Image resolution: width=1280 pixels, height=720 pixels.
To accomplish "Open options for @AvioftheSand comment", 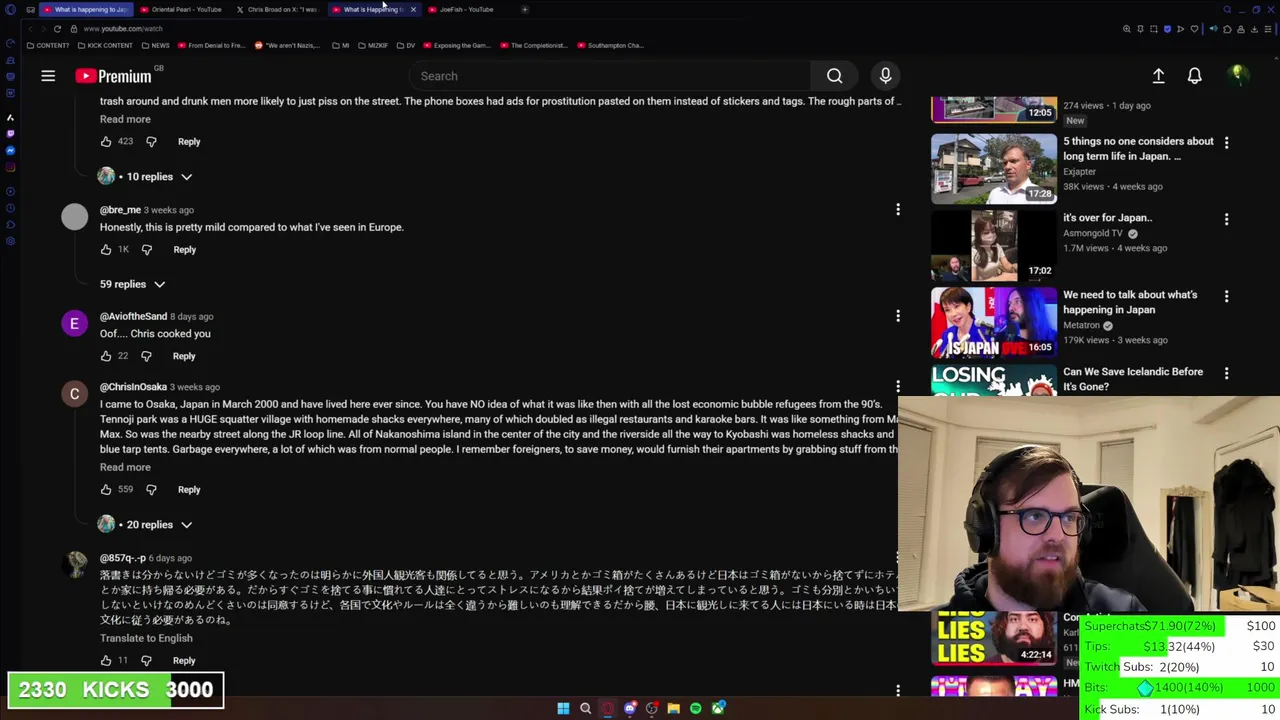I will [898, 316].
